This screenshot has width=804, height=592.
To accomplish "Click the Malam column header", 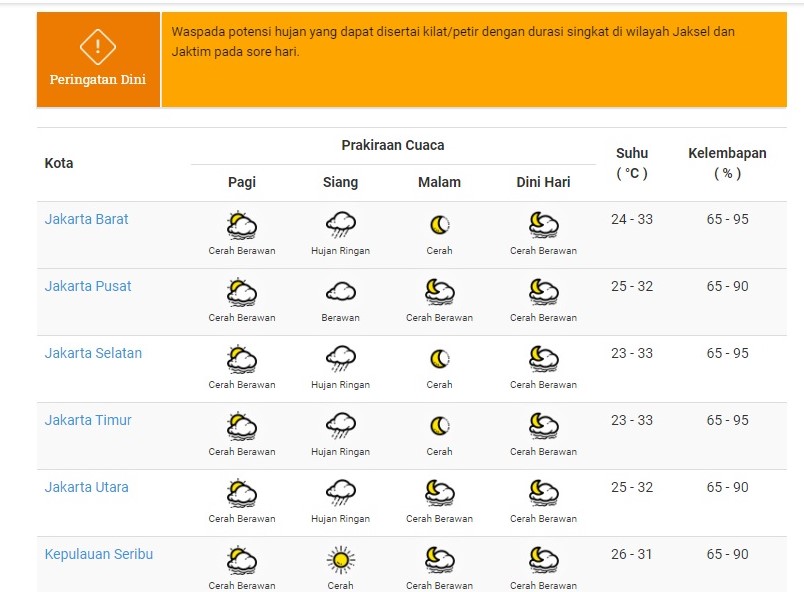I will coord(439,182).
